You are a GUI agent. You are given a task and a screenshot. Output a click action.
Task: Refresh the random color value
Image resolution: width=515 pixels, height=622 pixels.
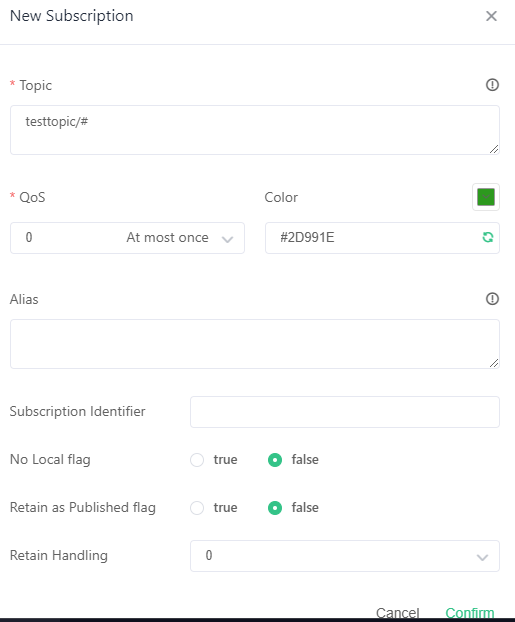tap(488, 237)
